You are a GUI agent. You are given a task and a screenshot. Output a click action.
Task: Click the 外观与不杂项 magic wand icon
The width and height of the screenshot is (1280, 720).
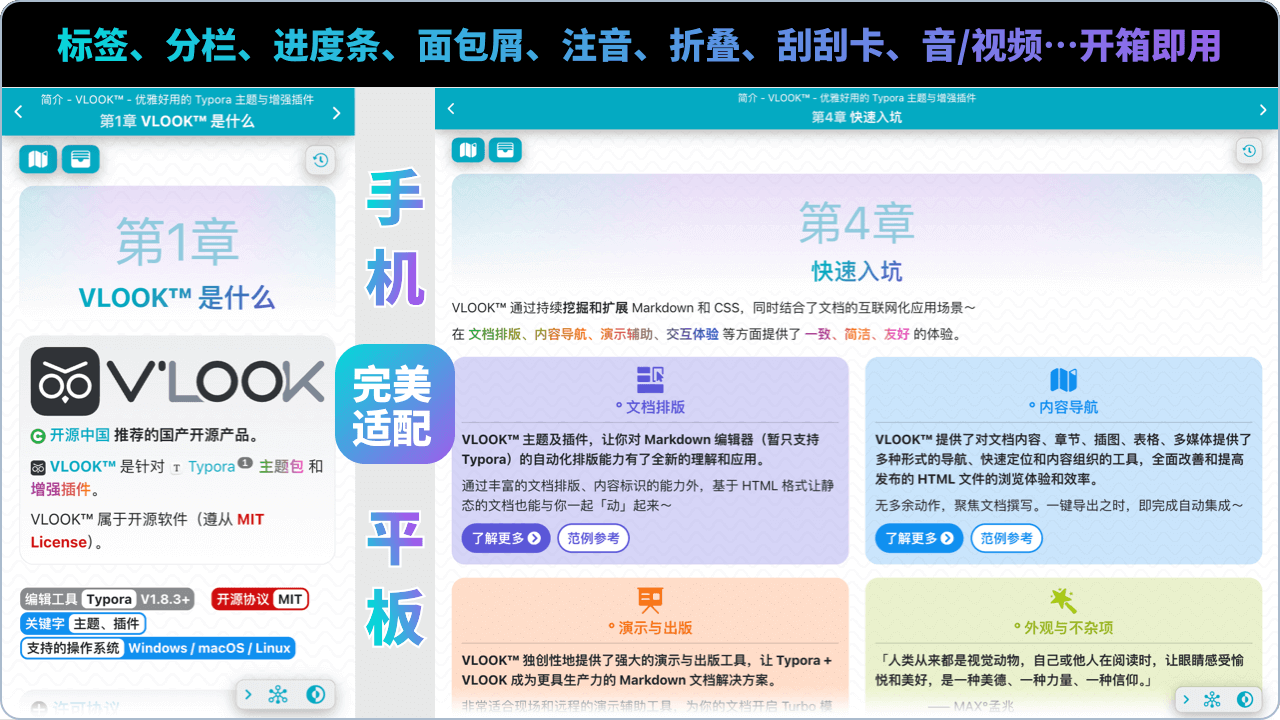1063,600
